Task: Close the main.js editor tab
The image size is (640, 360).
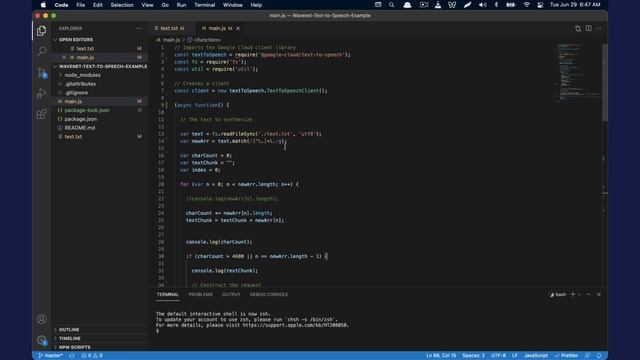Action: (x=238, y=29)
